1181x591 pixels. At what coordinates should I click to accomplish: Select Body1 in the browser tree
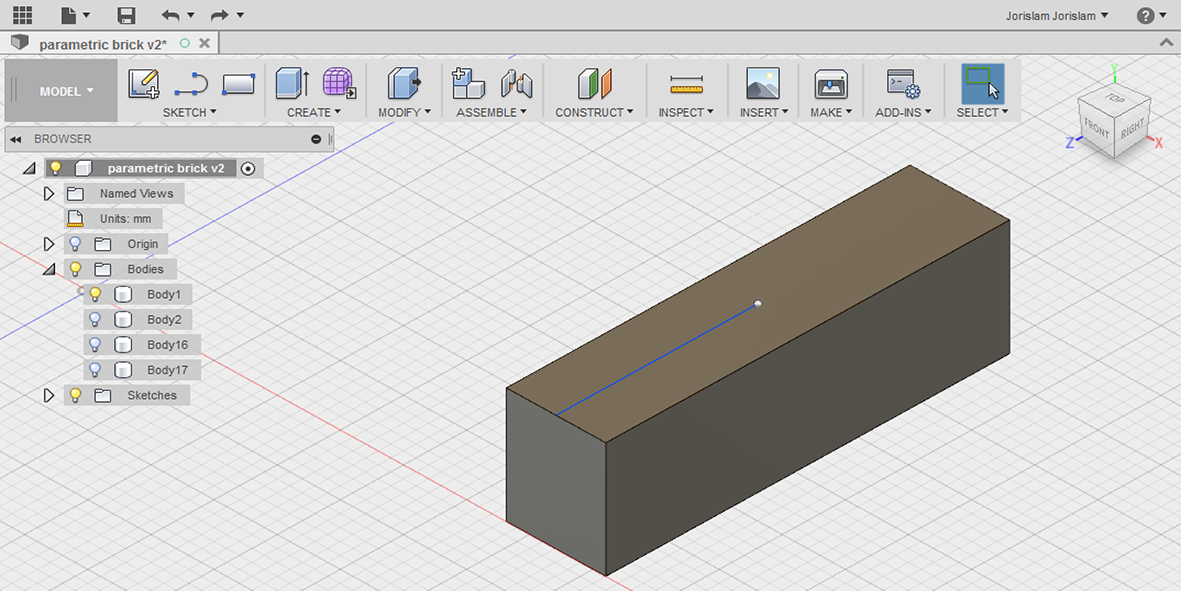(164, 294)
